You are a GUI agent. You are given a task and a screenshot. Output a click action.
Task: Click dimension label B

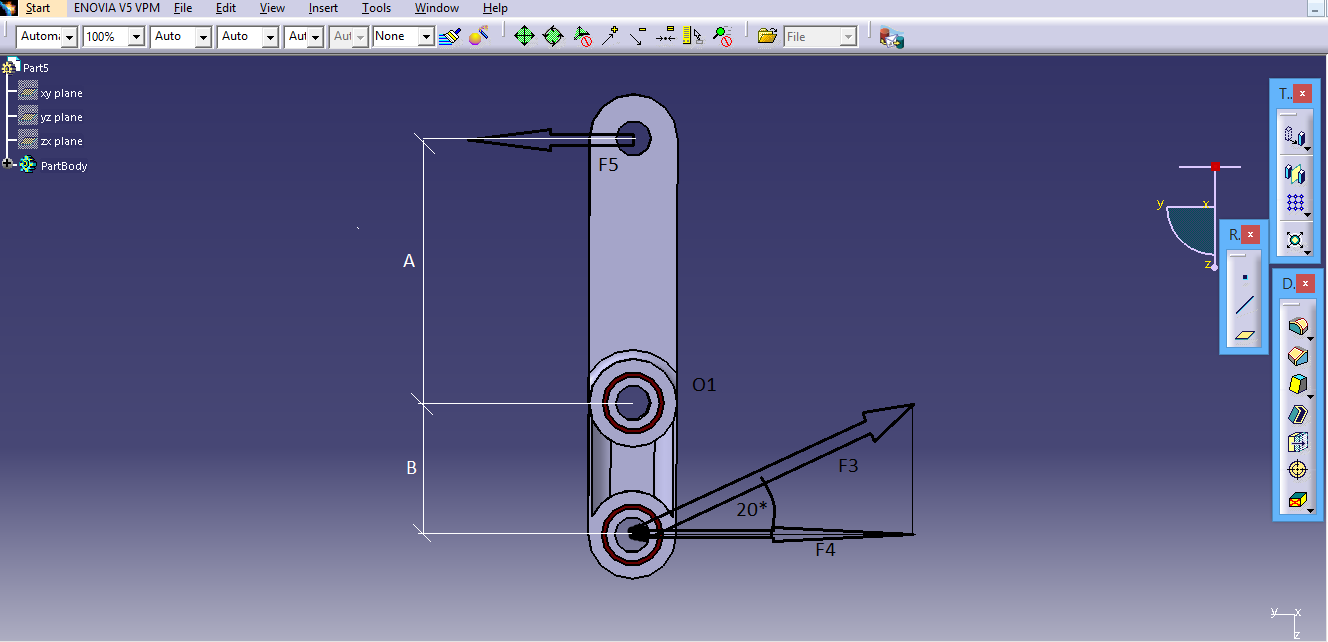tap(411, 468)
